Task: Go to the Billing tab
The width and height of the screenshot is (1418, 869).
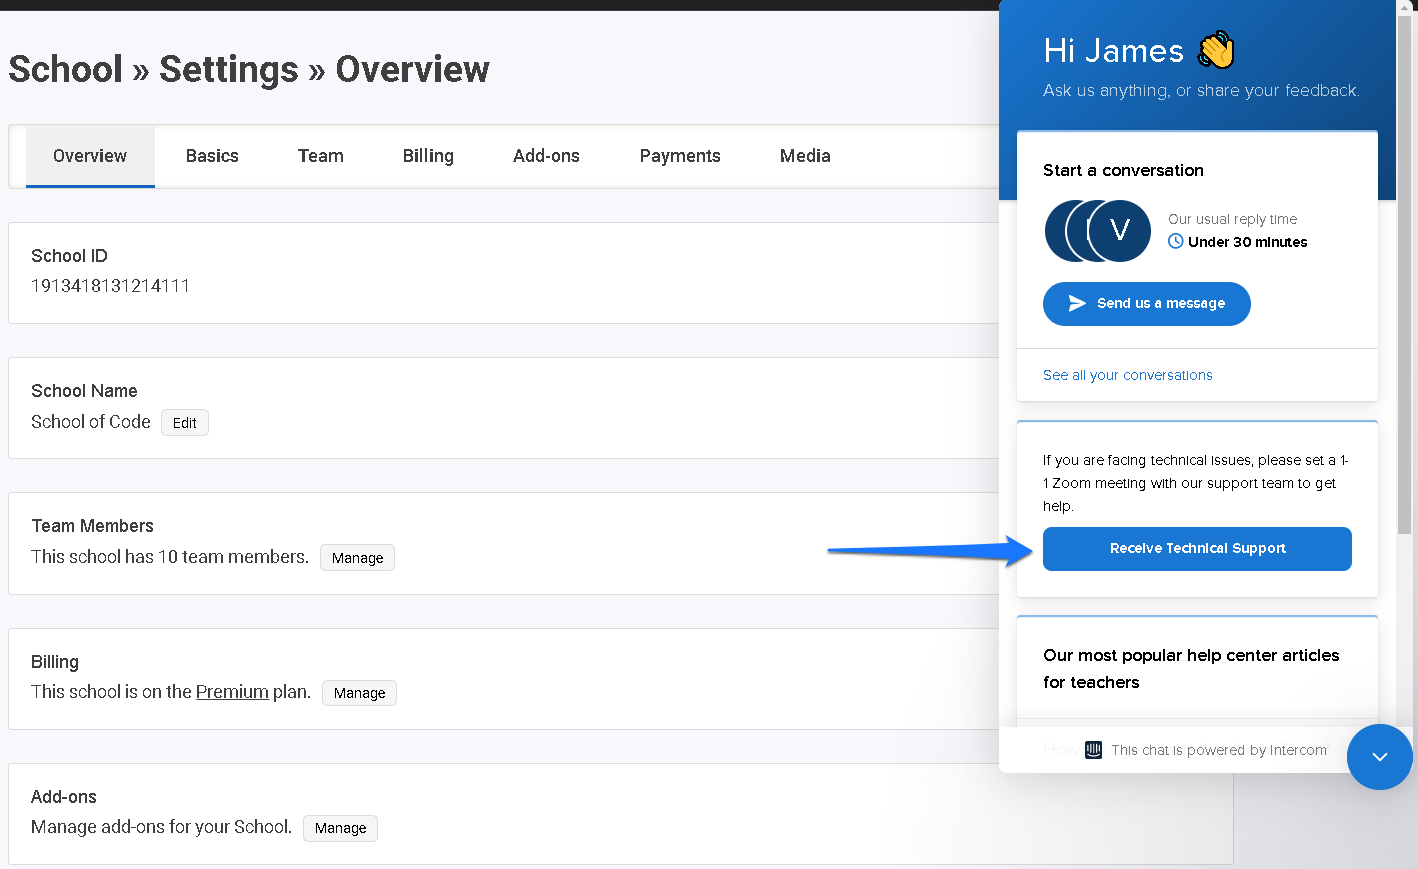Action: [428, 156]
